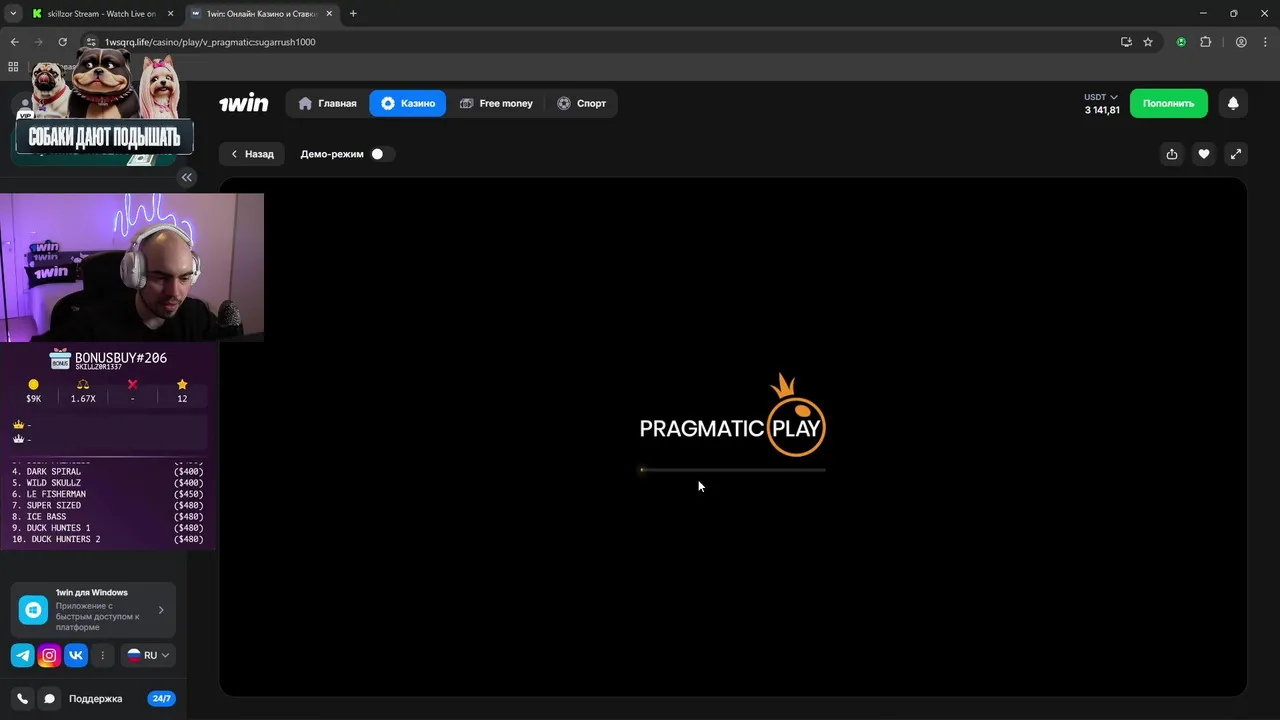
Task: Open Chrome's three-dot menu
Action: (x=1264, y=42)
